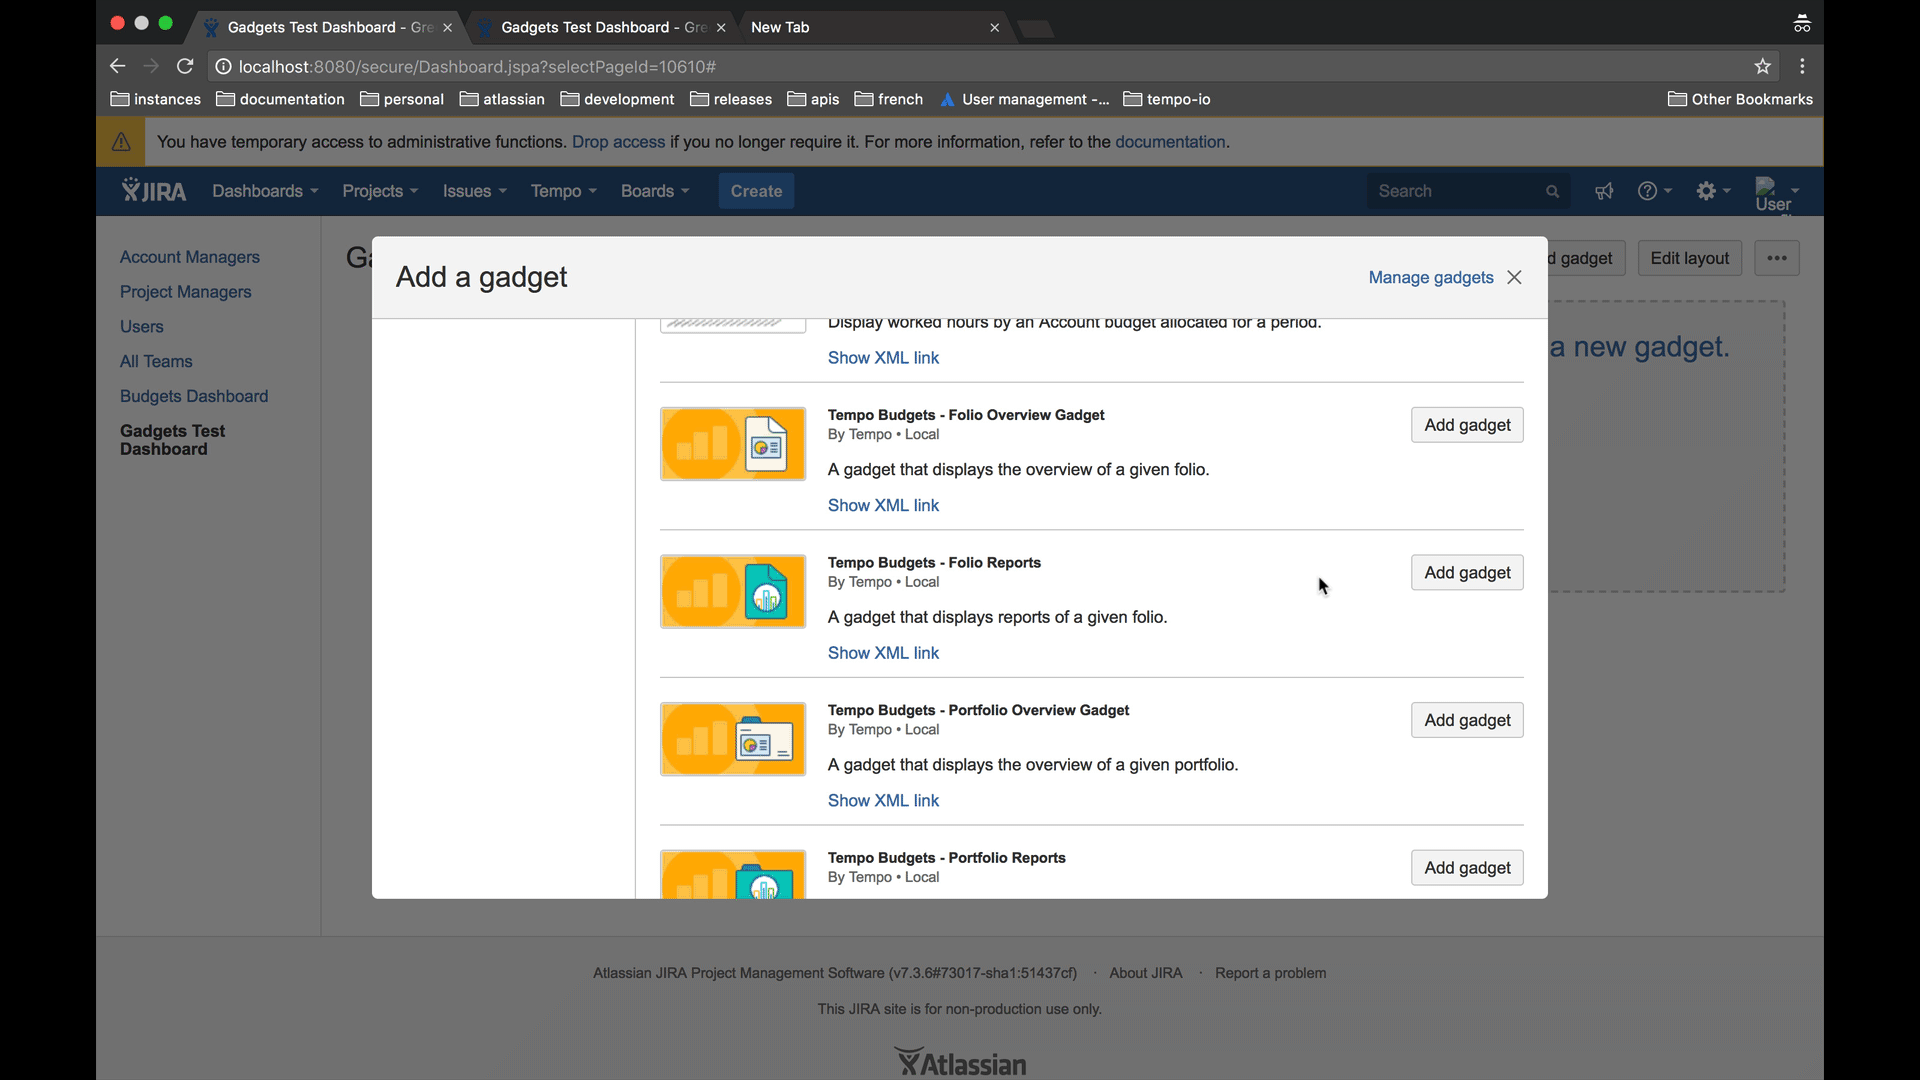Close the Add a gadget dialog
The width and height of the screenshot is (1920, 1080).
(1515, 277)
